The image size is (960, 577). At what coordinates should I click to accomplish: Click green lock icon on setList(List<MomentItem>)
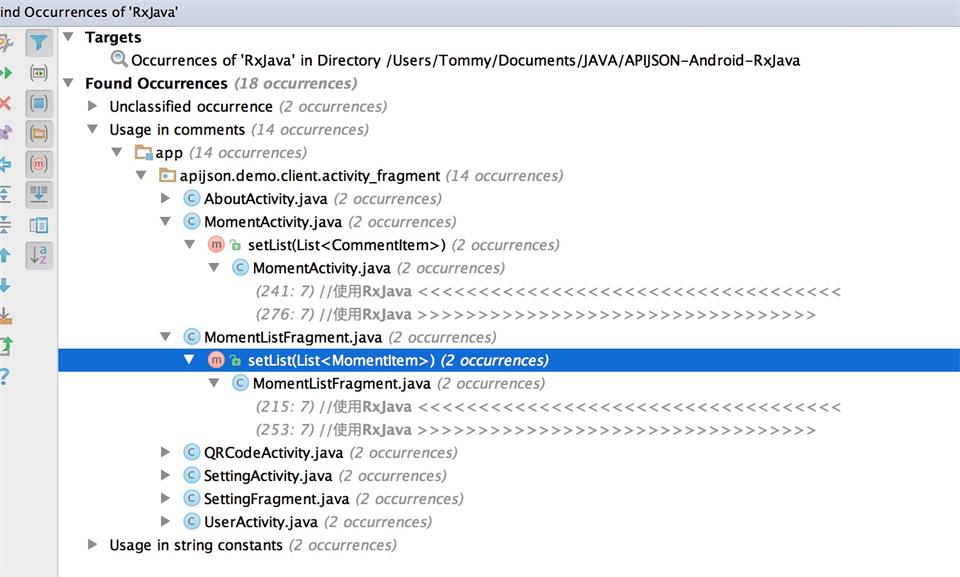click(x=235, y=361)
